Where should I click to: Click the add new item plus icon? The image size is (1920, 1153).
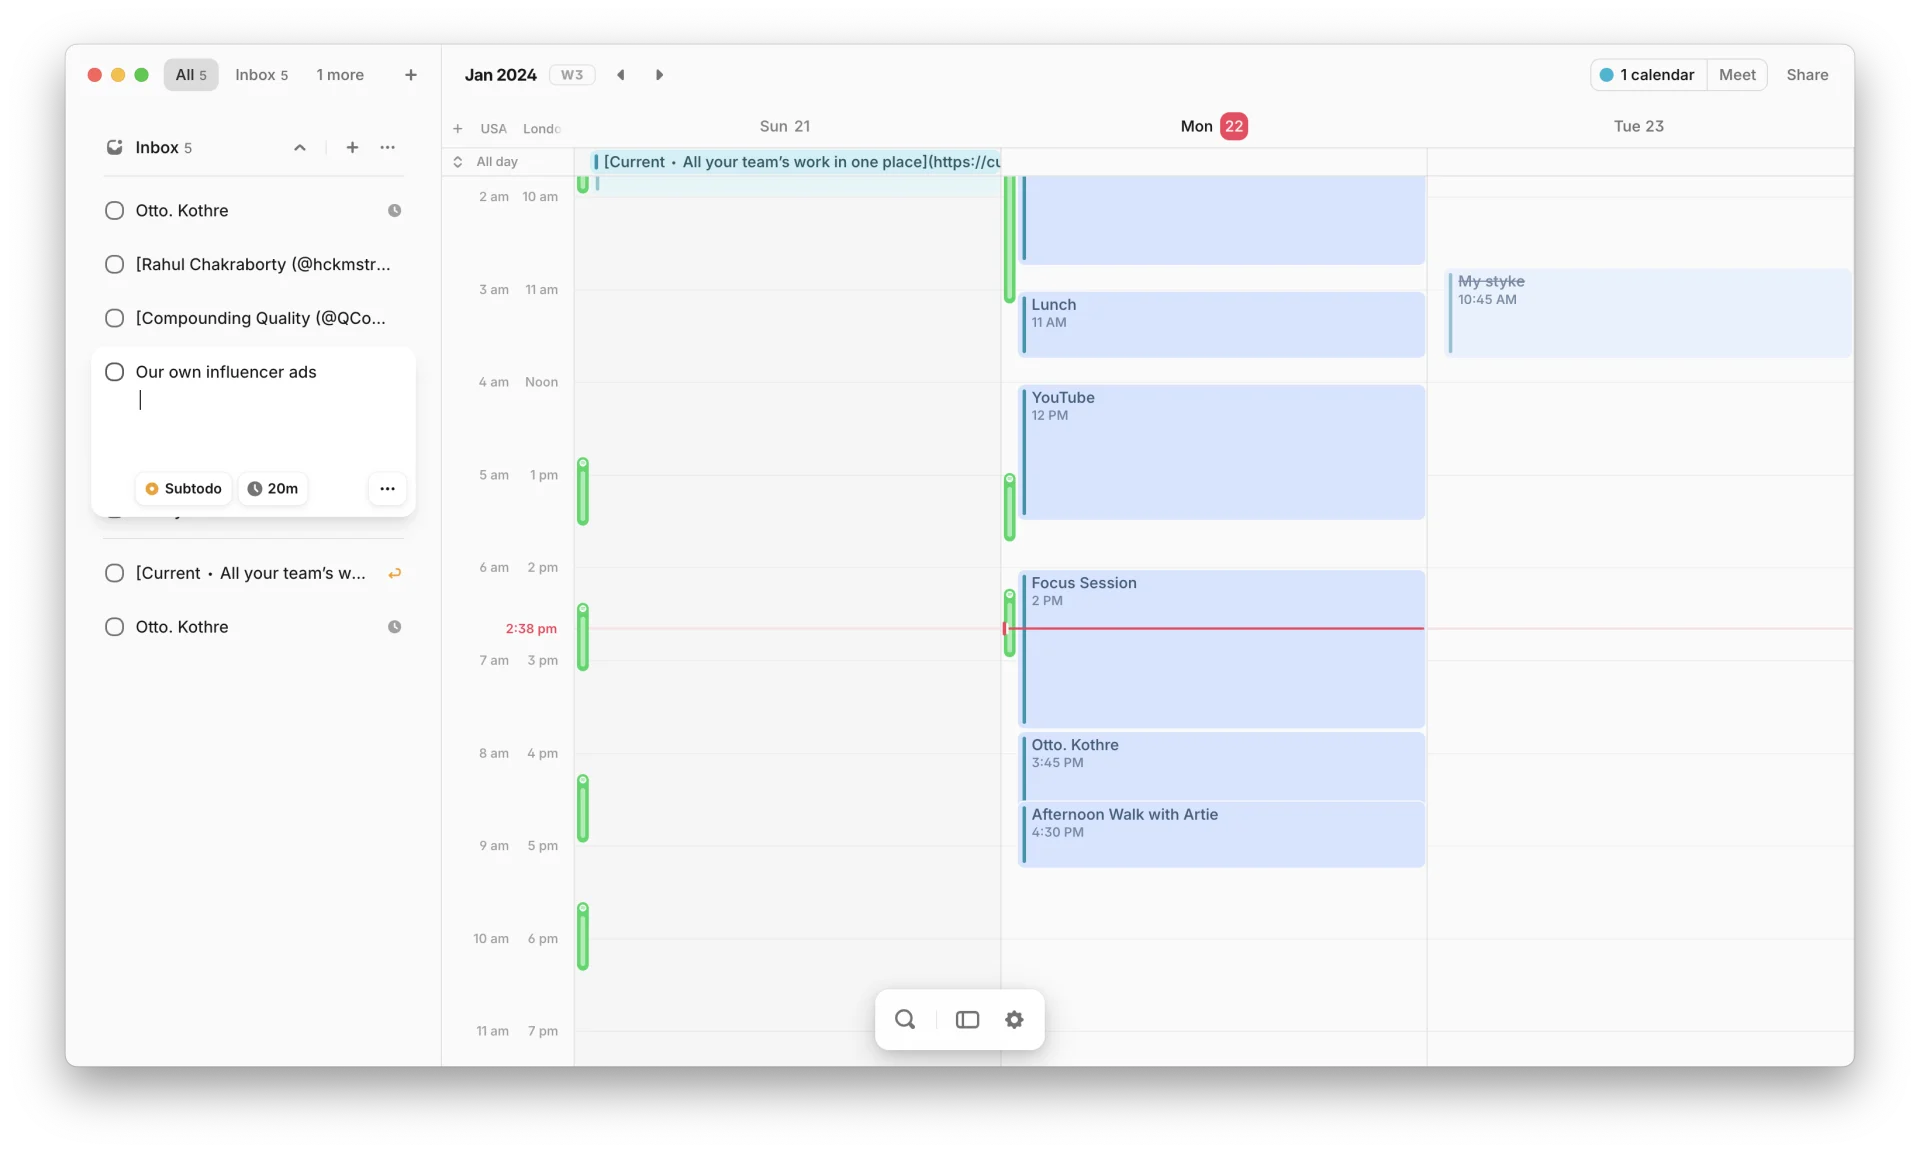[352, 147]
